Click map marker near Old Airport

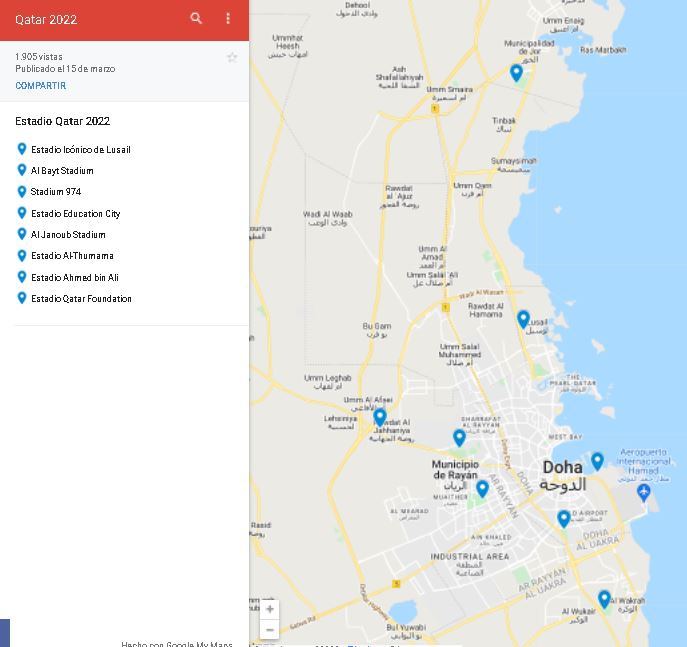563,519
